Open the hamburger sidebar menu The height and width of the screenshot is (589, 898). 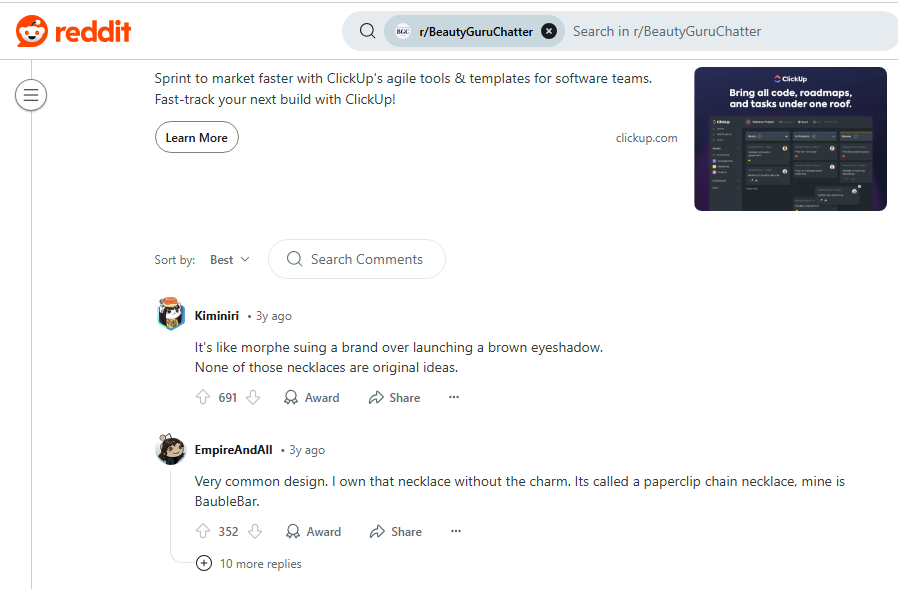tap(31, 95)
